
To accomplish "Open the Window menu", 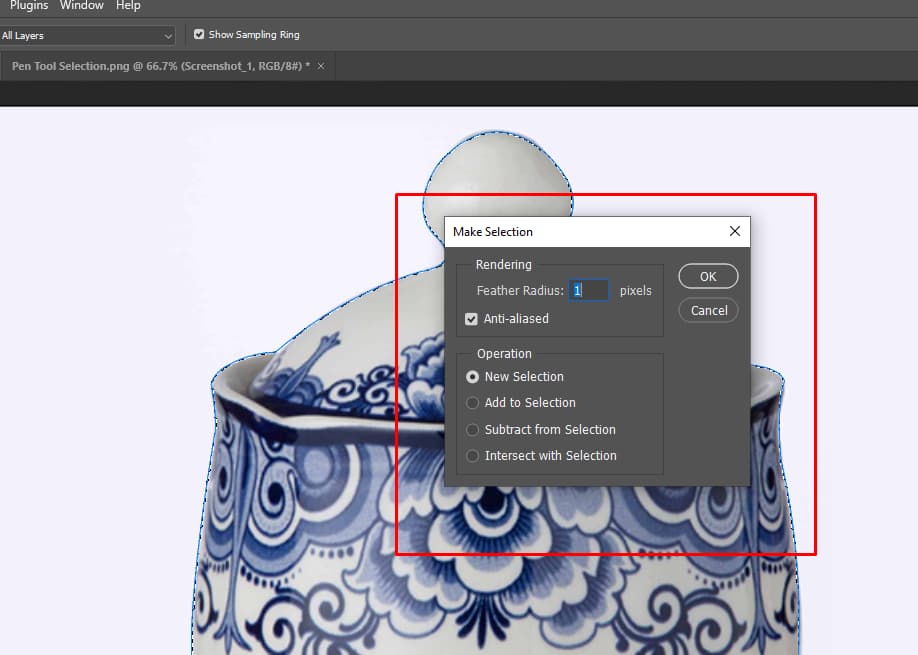I will click(x=81, y=5).
